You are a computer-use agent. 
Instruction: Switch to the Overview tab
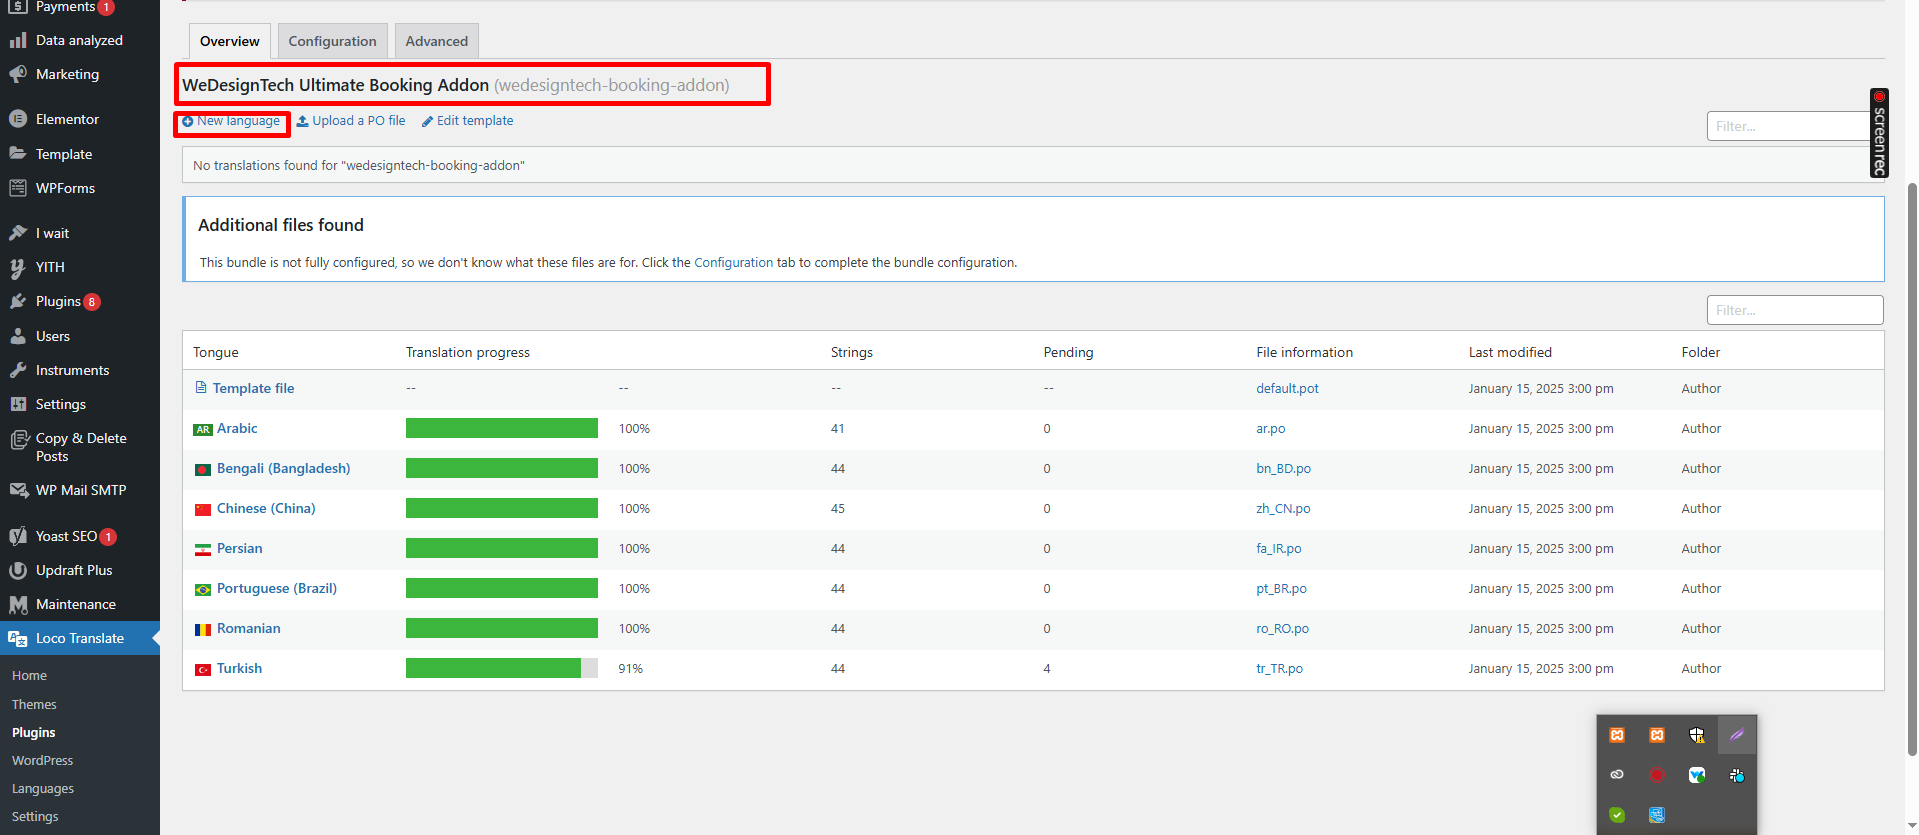[229, 41]
